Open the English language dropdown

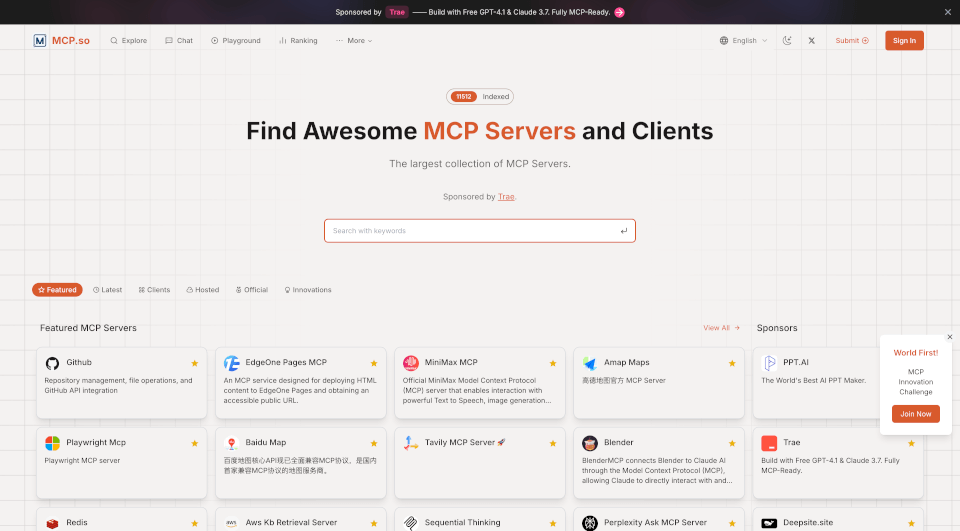coord(744,41)
